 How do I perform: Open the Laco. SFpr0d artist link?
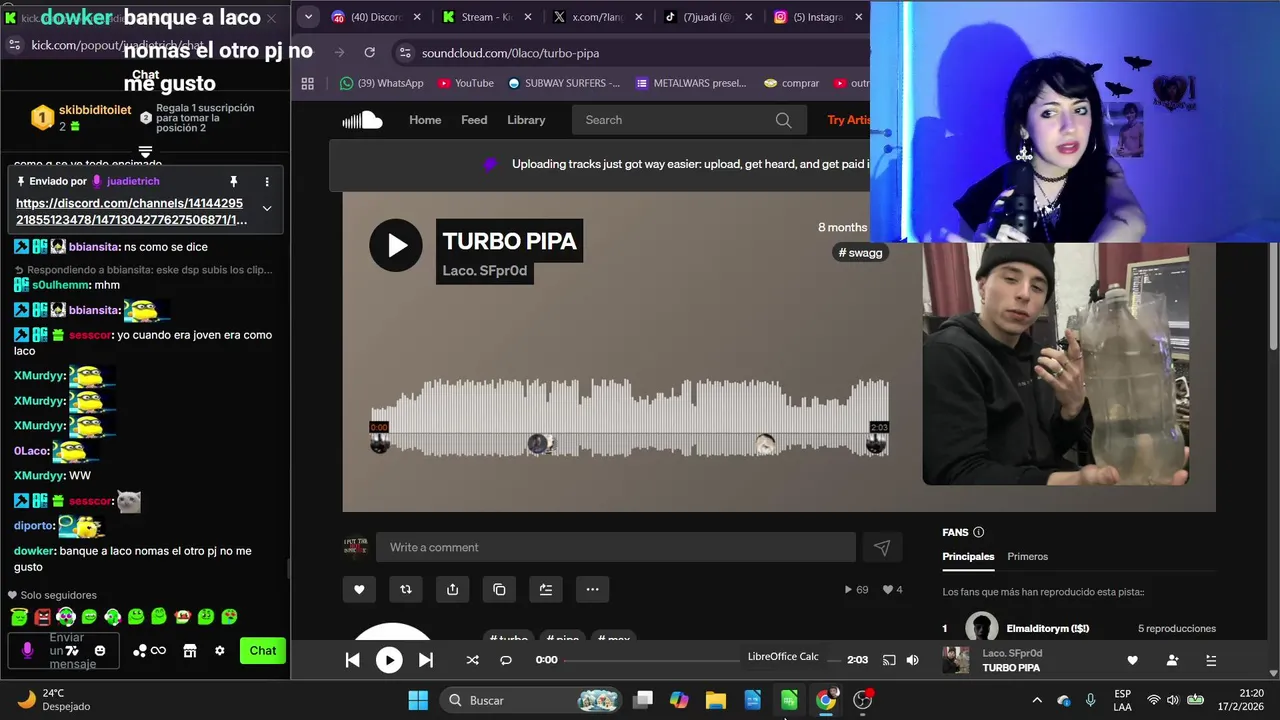coord(485,271)
